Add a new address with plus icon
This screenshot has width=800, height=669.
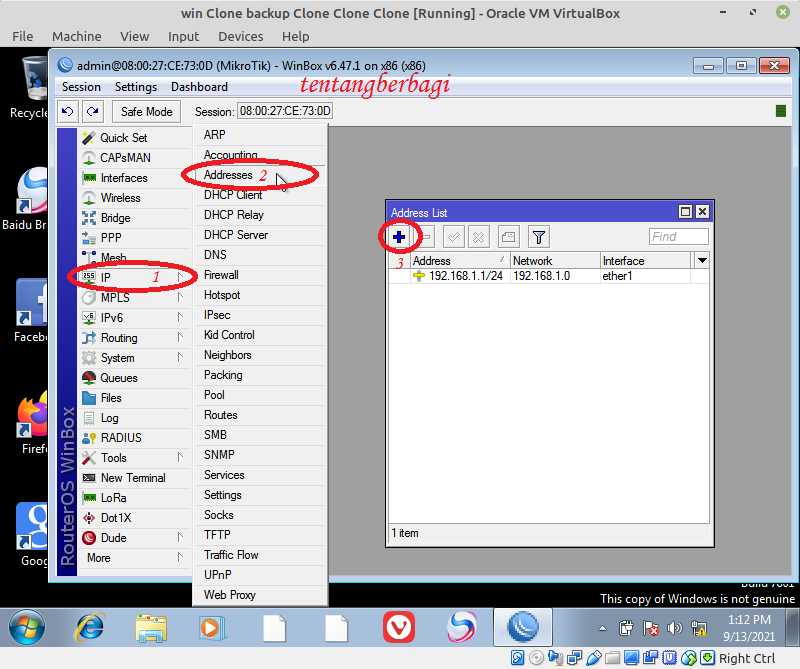tap(399, 237)
